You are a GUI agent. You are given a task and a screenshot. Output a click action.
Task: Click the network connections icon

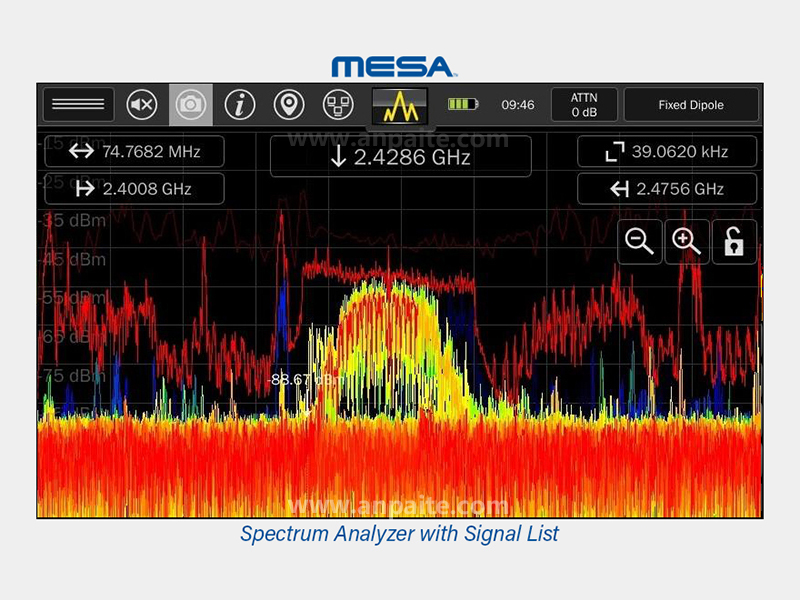[337, 104]
